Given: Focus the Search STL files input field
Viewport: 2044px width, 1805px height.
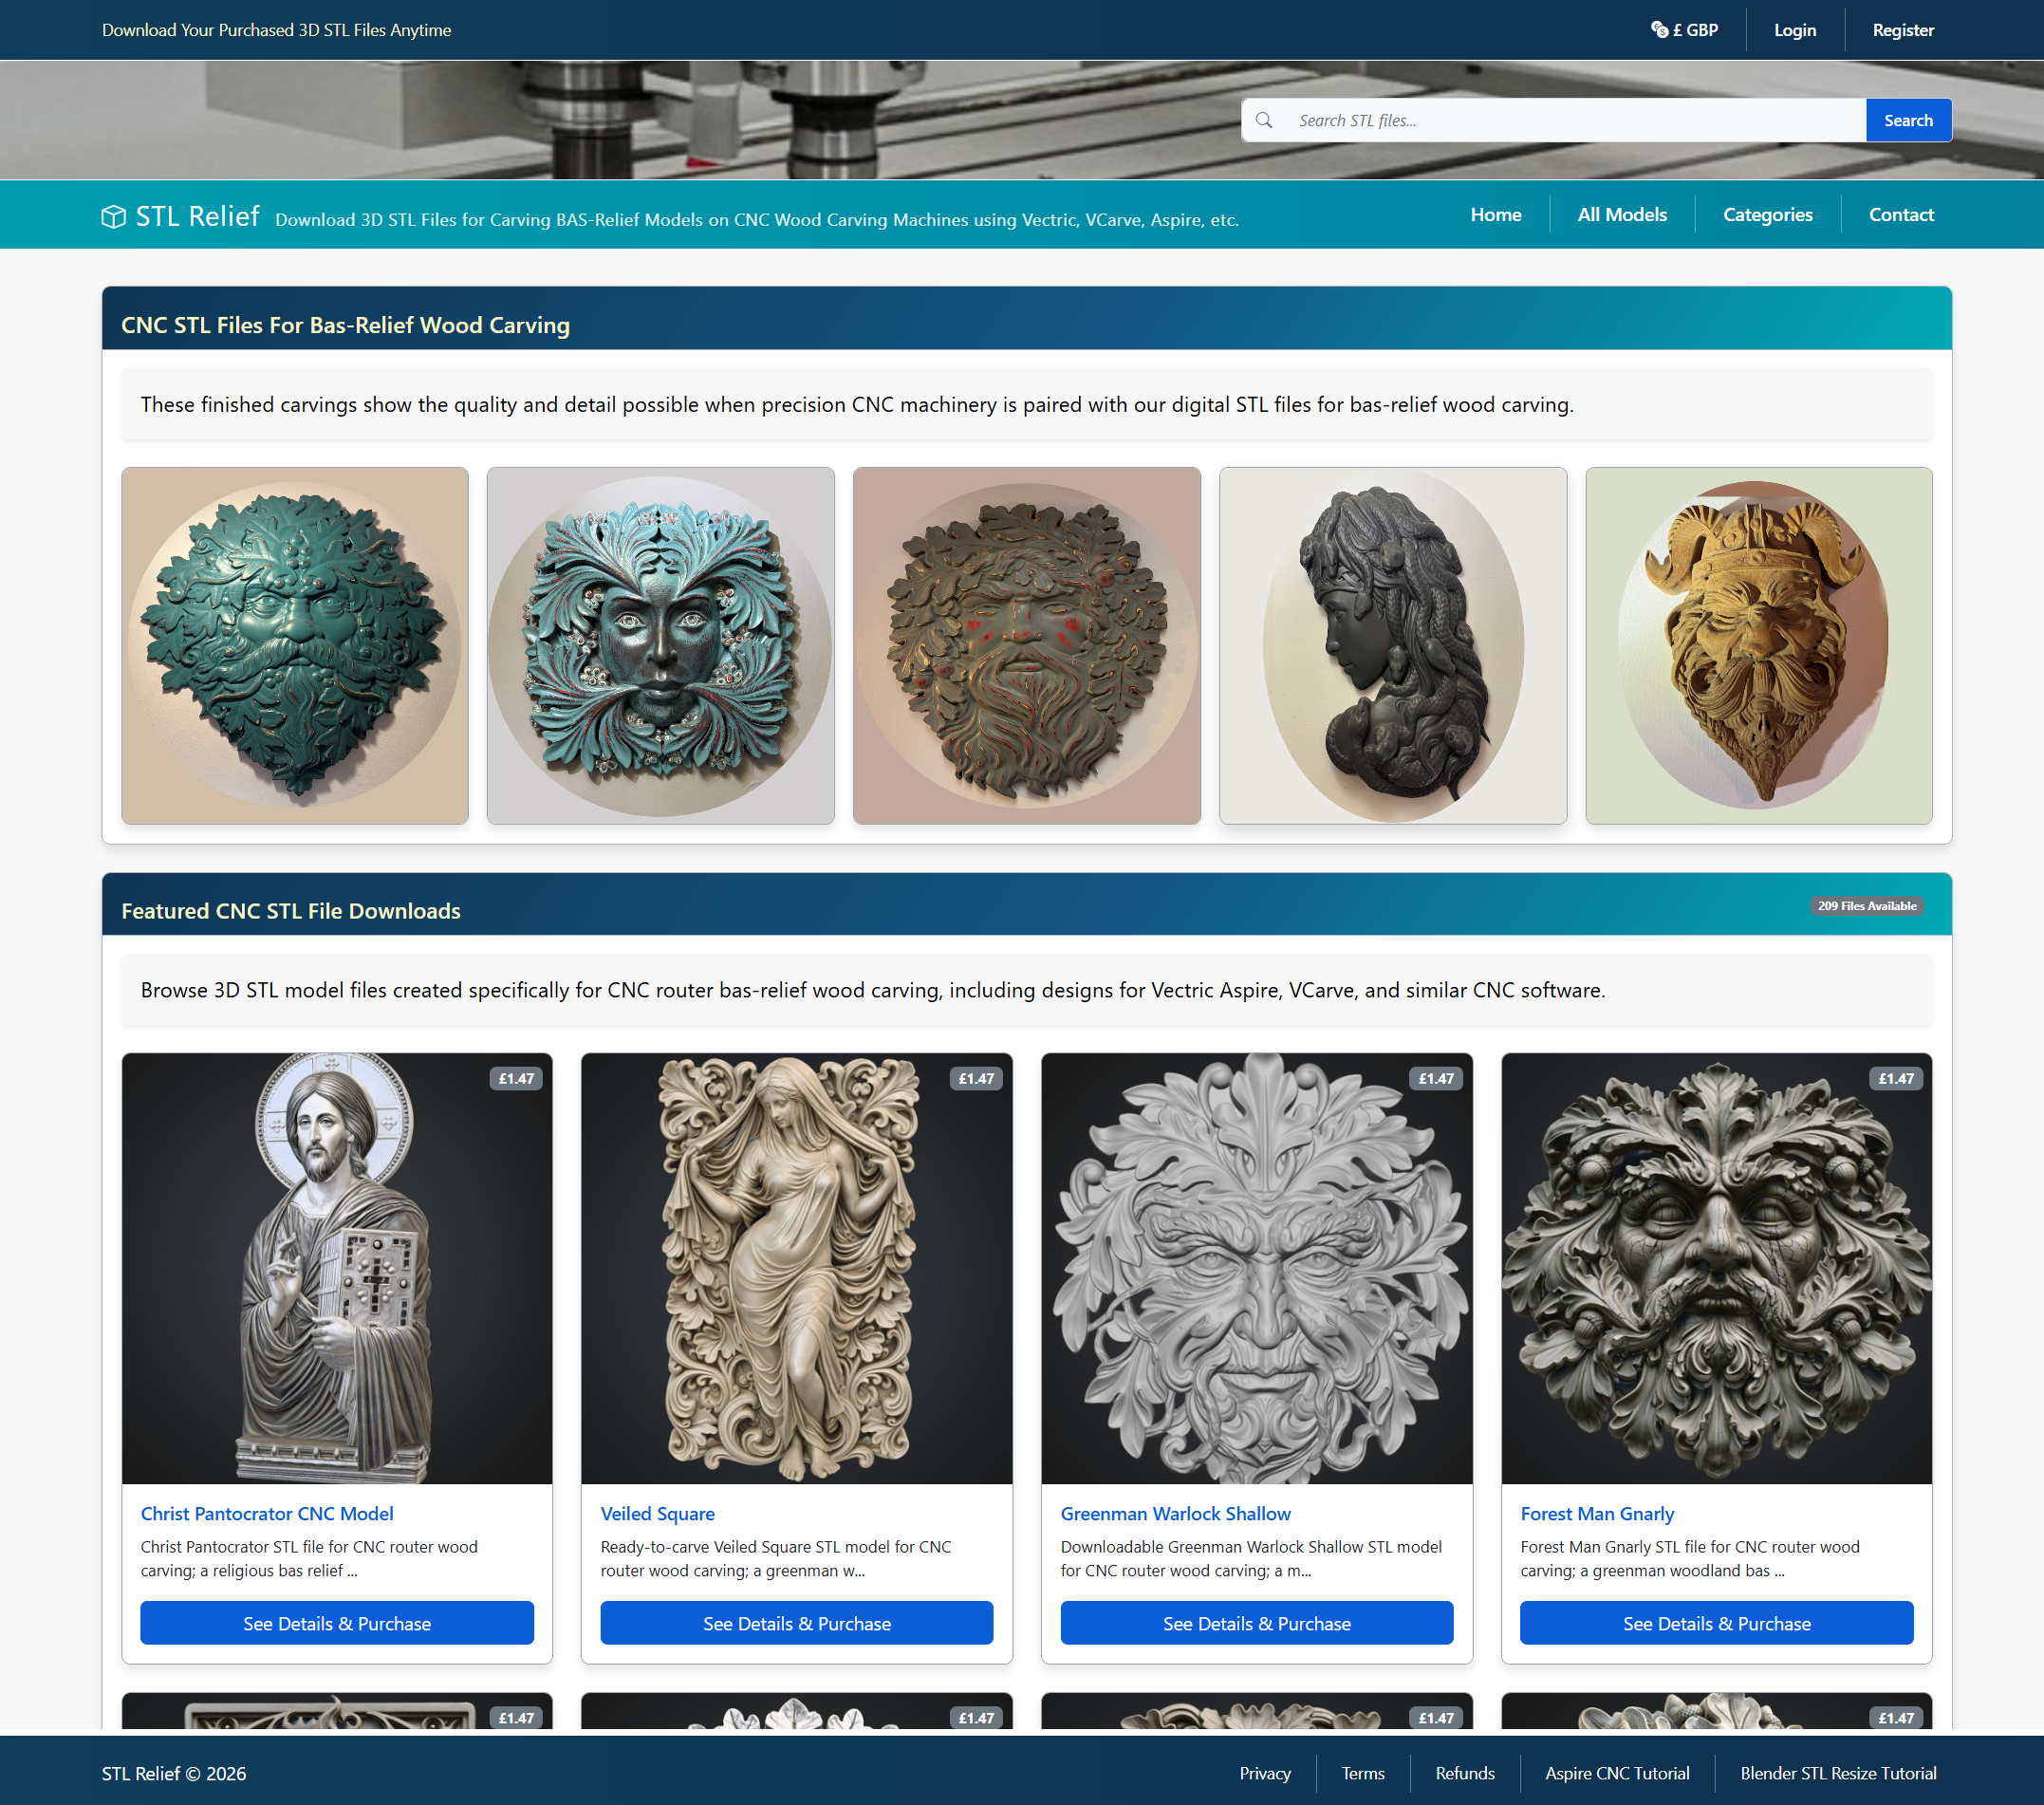Looking at the screenshot, I should point(1575,120).
